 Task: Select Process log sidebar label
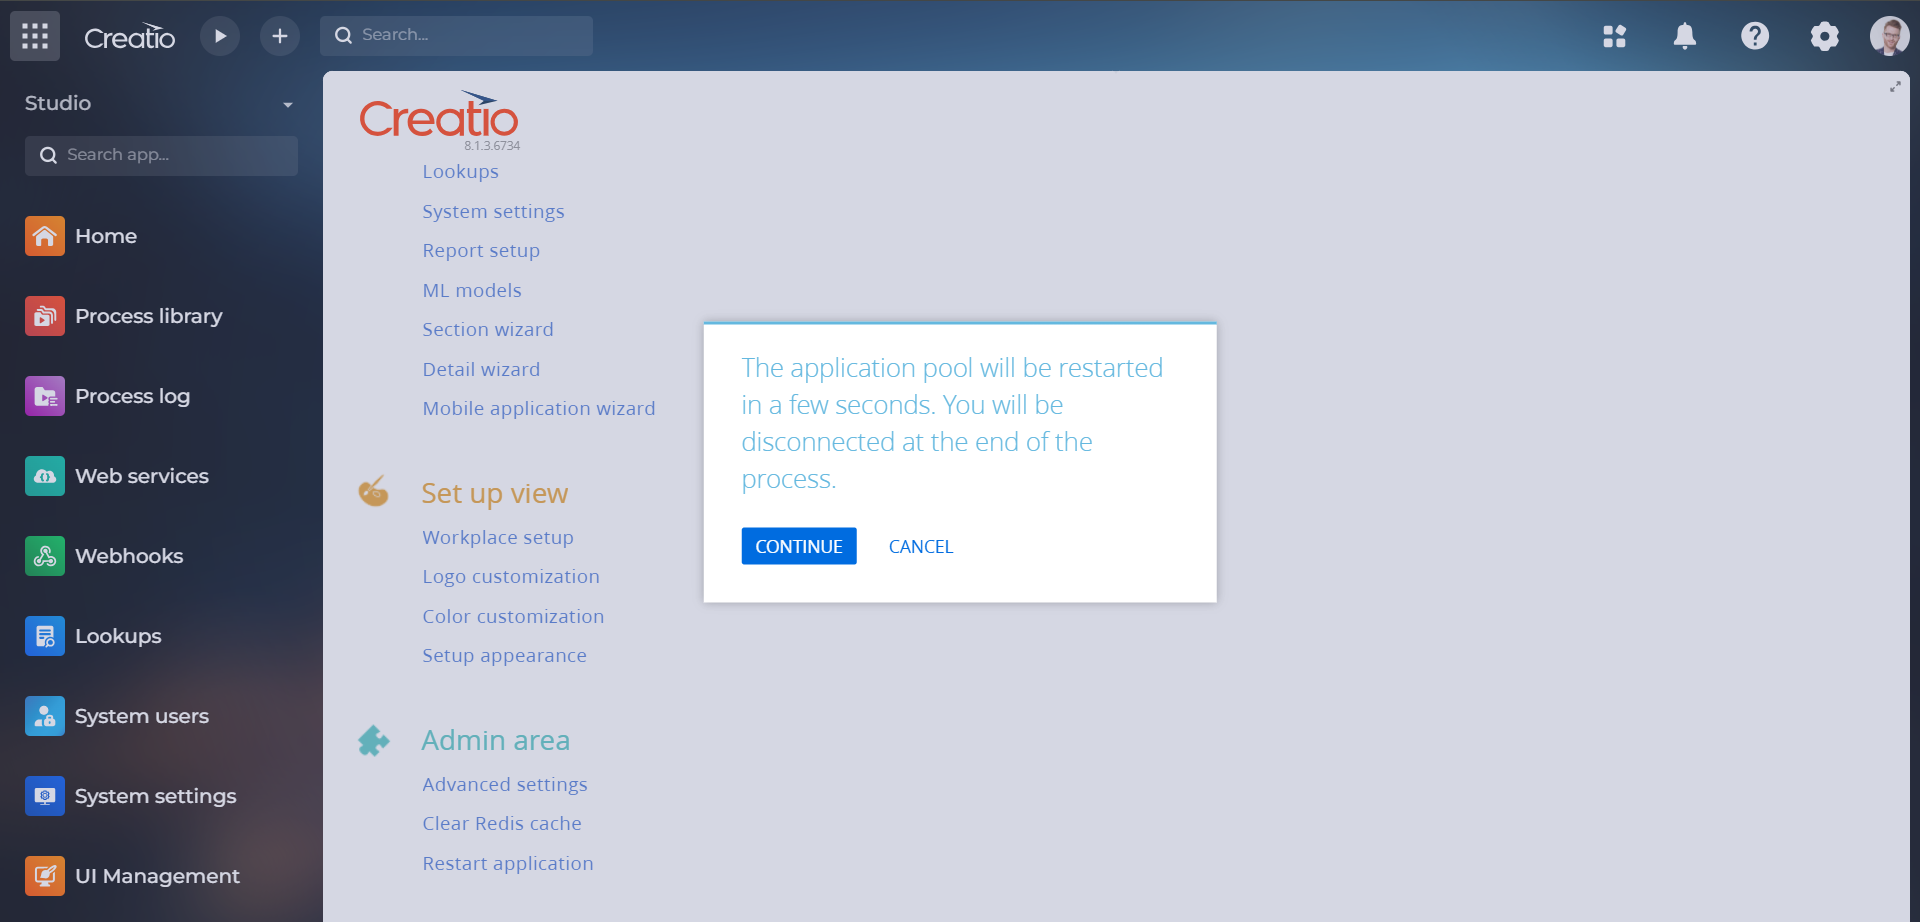click(133, 396)
